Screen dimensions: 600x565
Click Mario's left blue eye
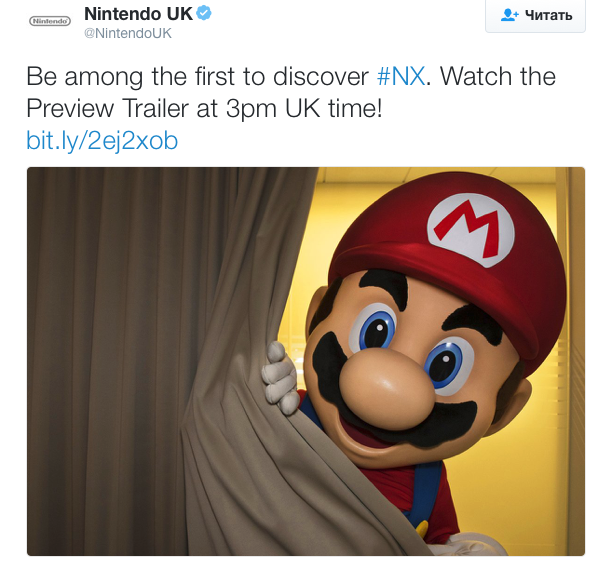tap(375, 329)
